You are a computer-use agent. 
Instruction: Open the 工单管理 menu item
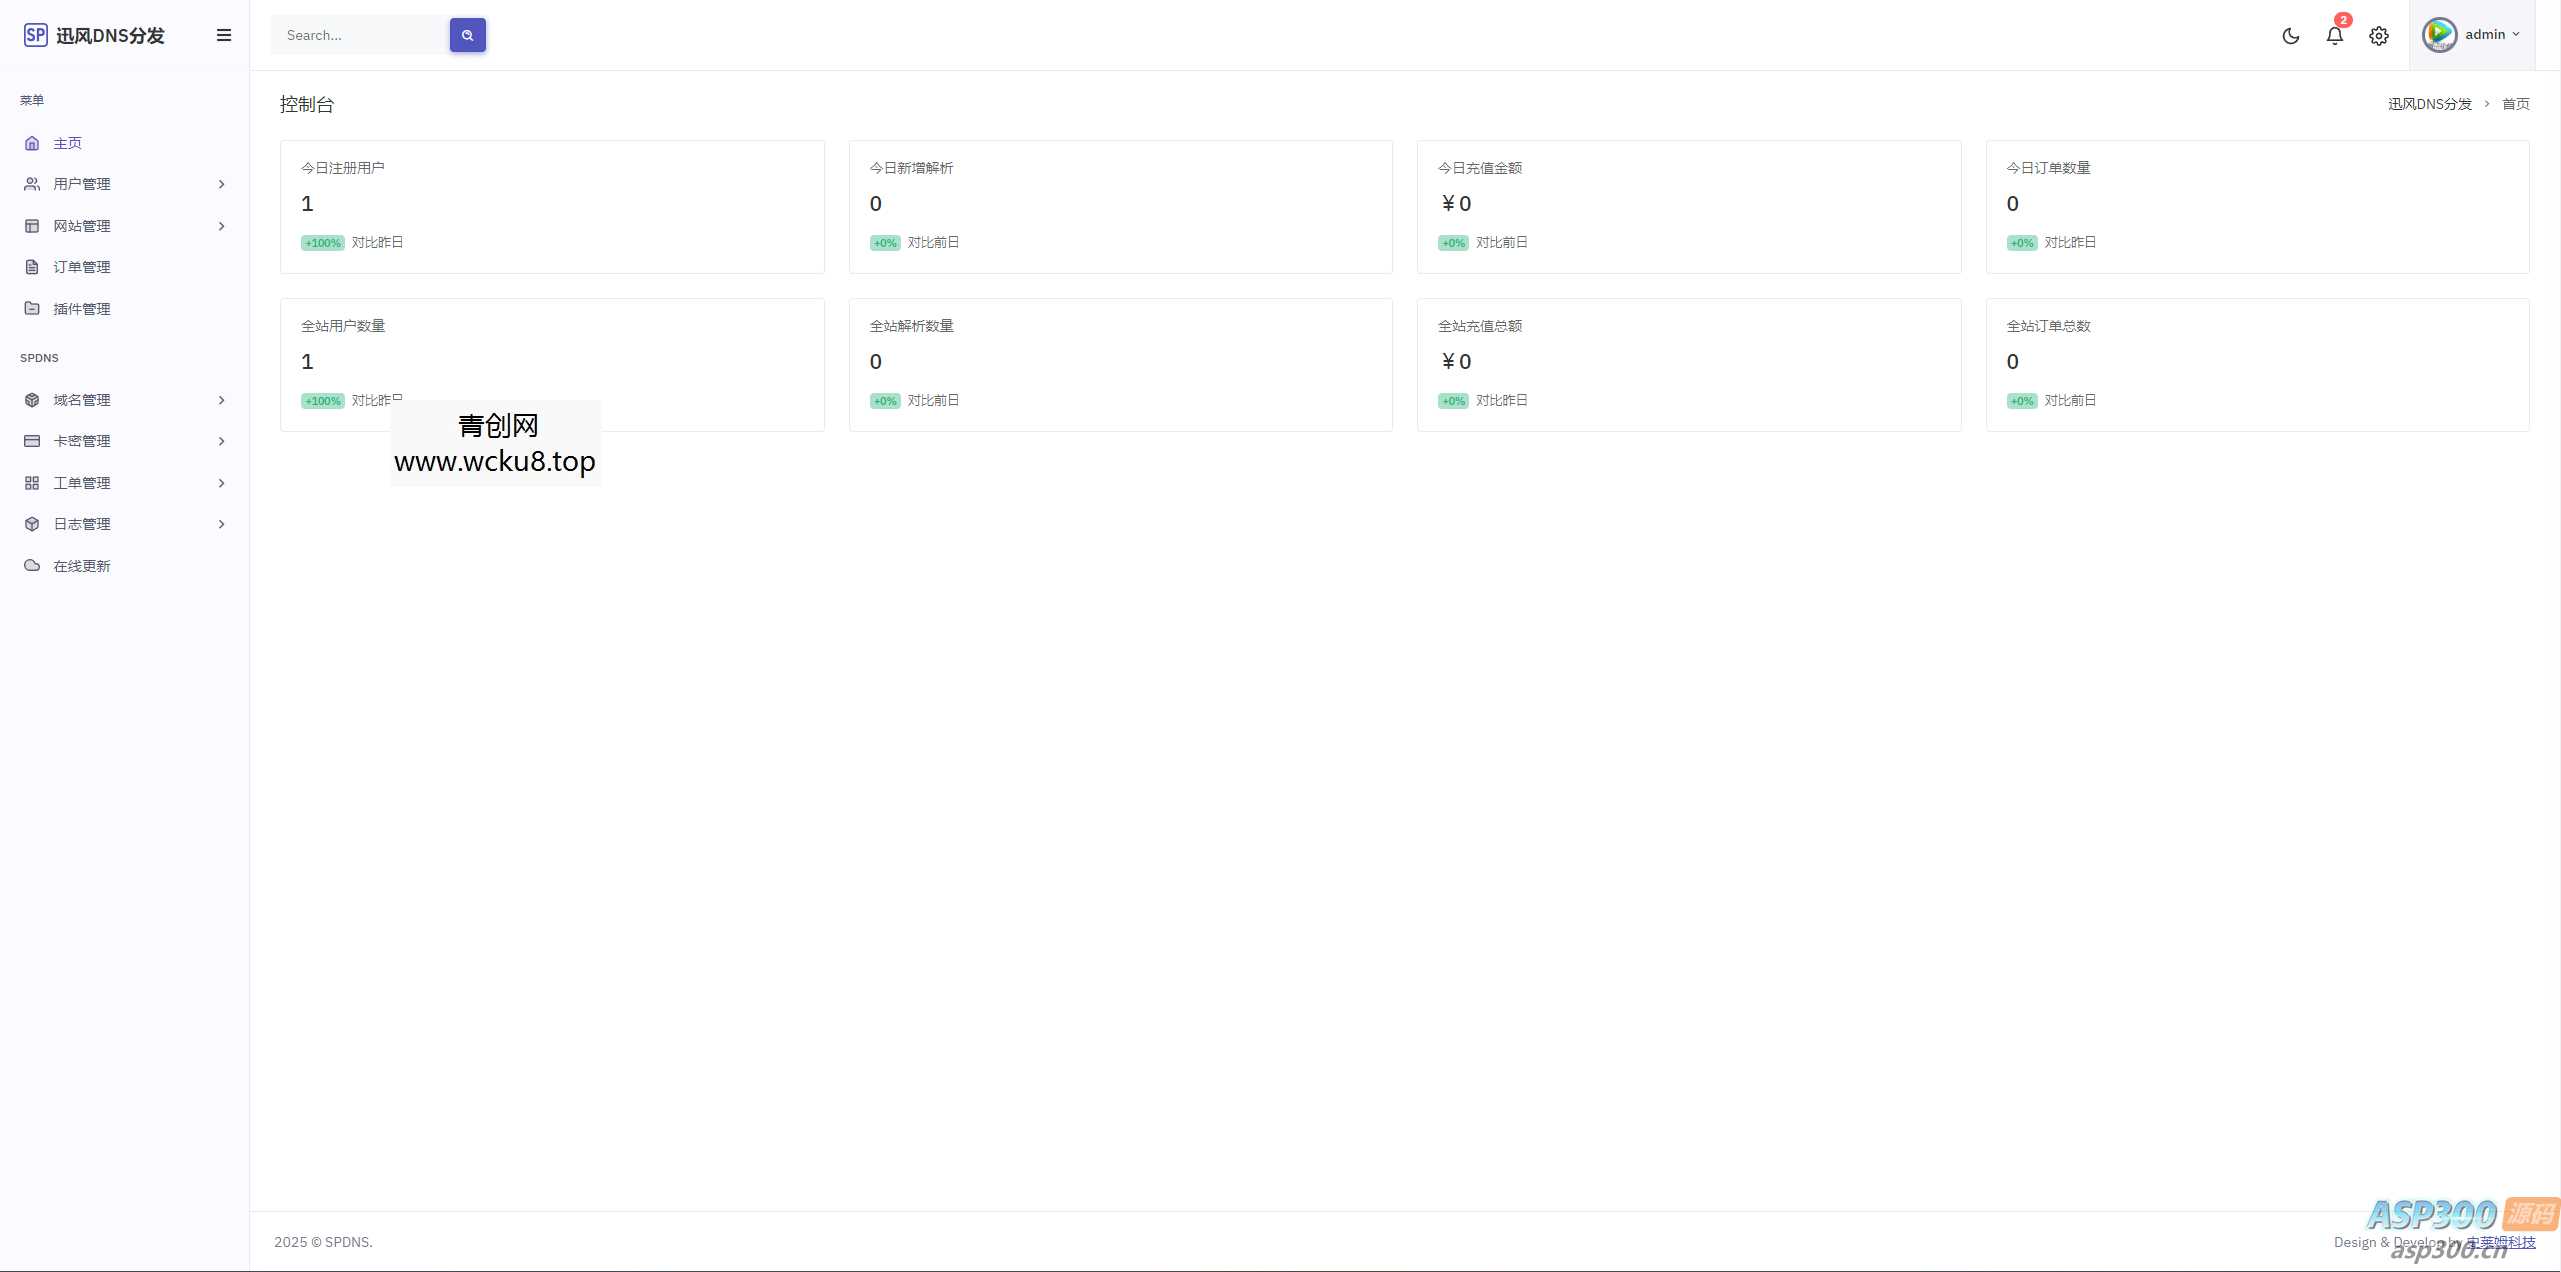[82, 483]
